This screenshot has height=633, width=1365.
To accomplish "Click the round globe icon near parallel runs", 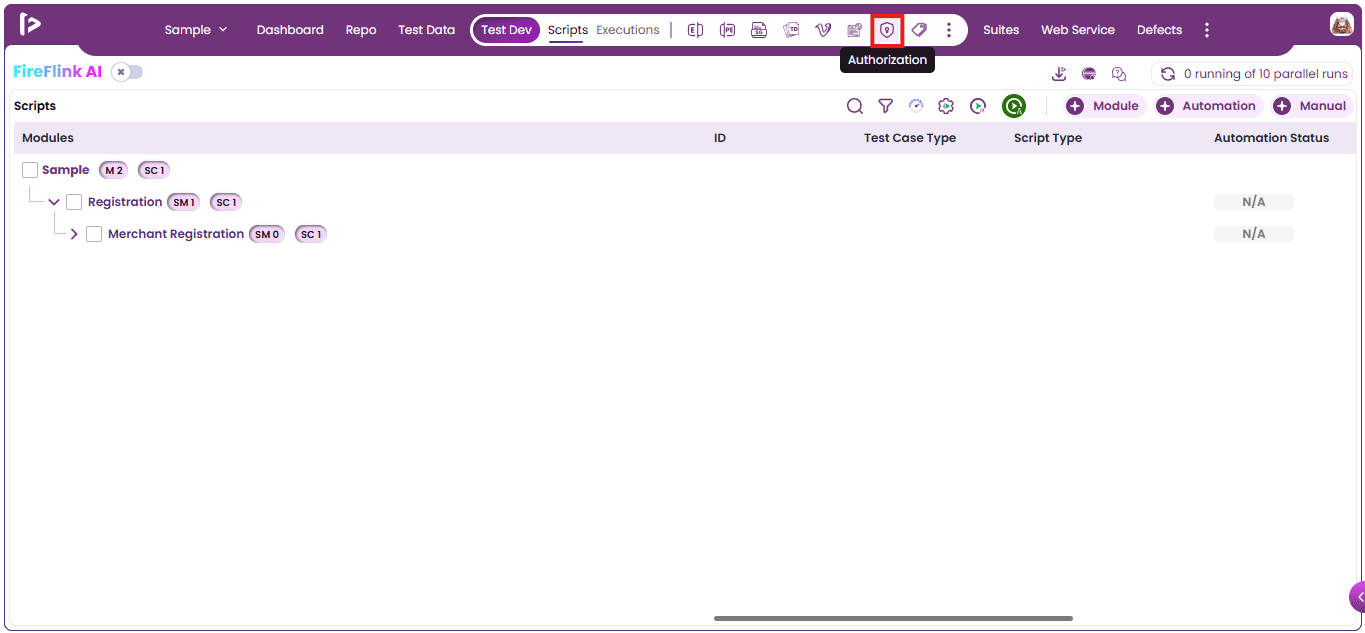I will [x=1089, y=74].
